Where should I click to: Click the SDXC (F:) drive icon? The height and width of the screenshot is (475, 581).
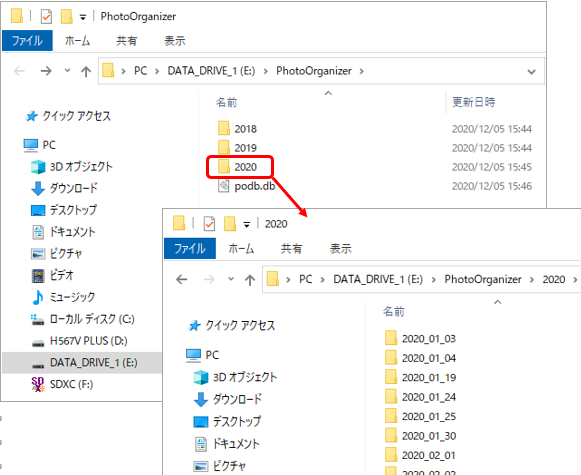coord(38,384)
